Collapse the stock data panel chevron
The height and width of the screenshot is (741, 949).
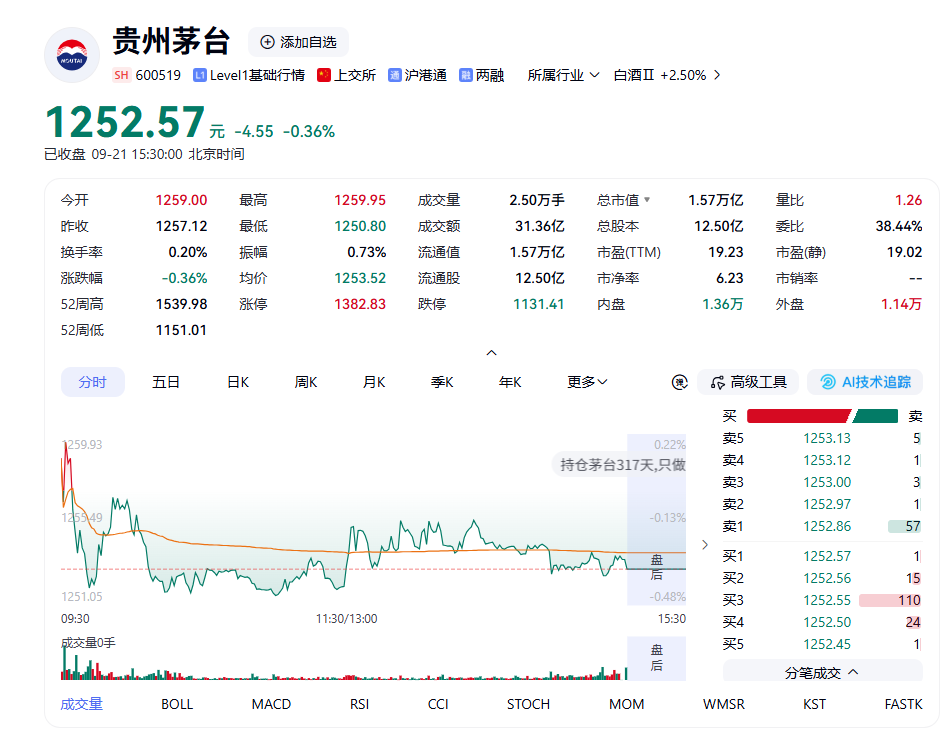point(491,352)
